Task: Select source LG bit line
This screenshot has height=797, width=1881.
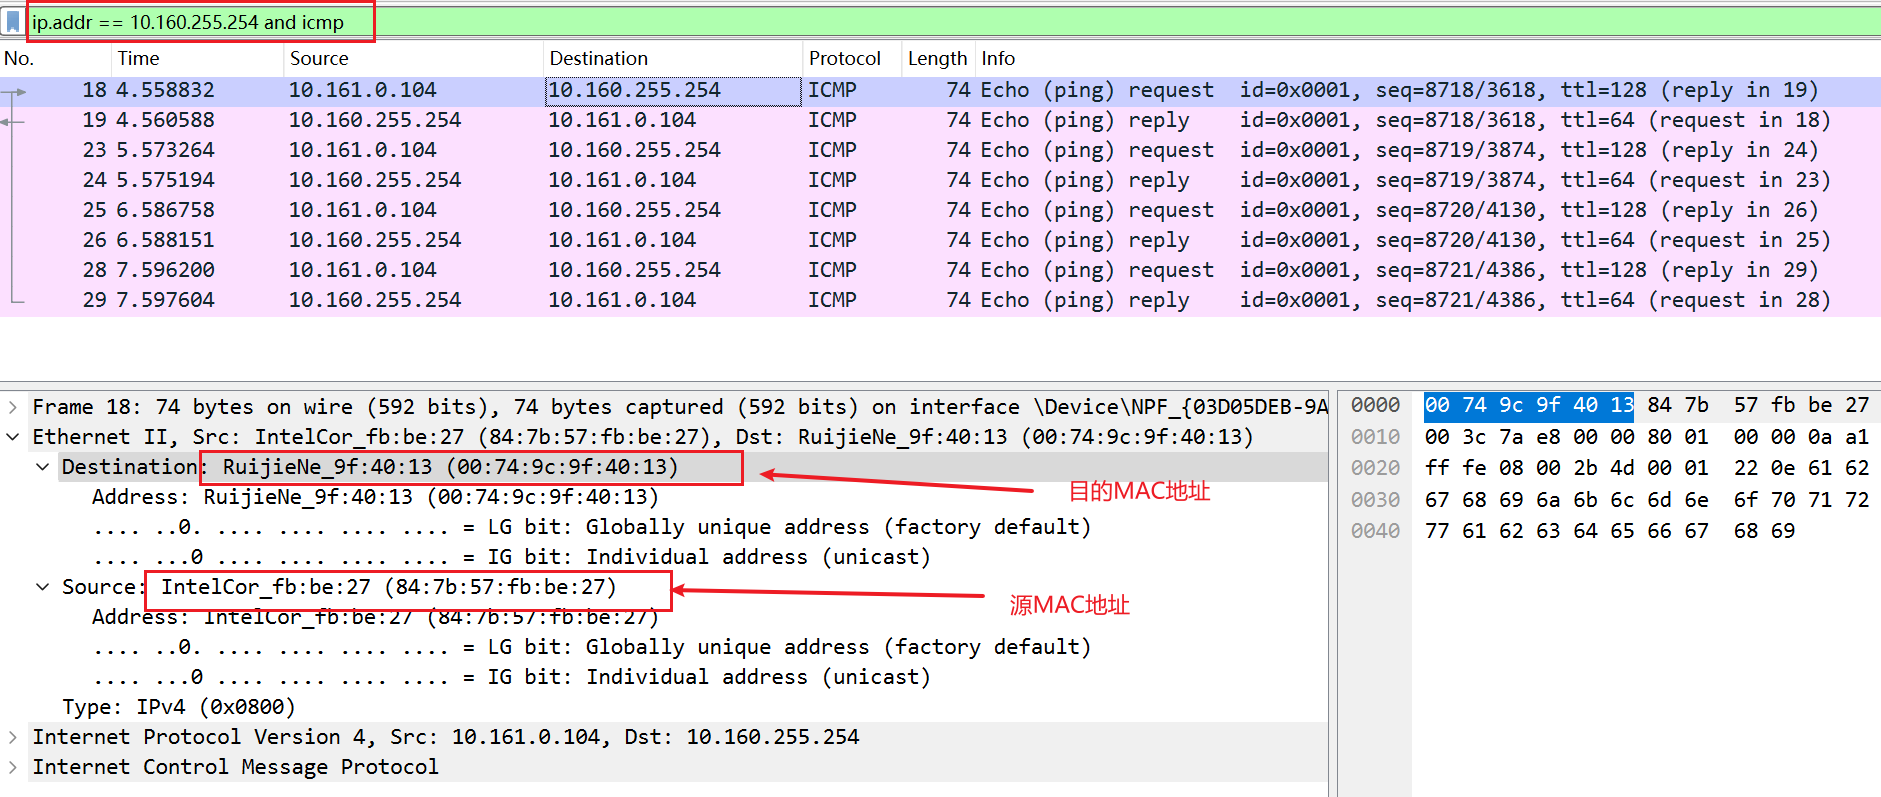Action: (x=591, y=647)
